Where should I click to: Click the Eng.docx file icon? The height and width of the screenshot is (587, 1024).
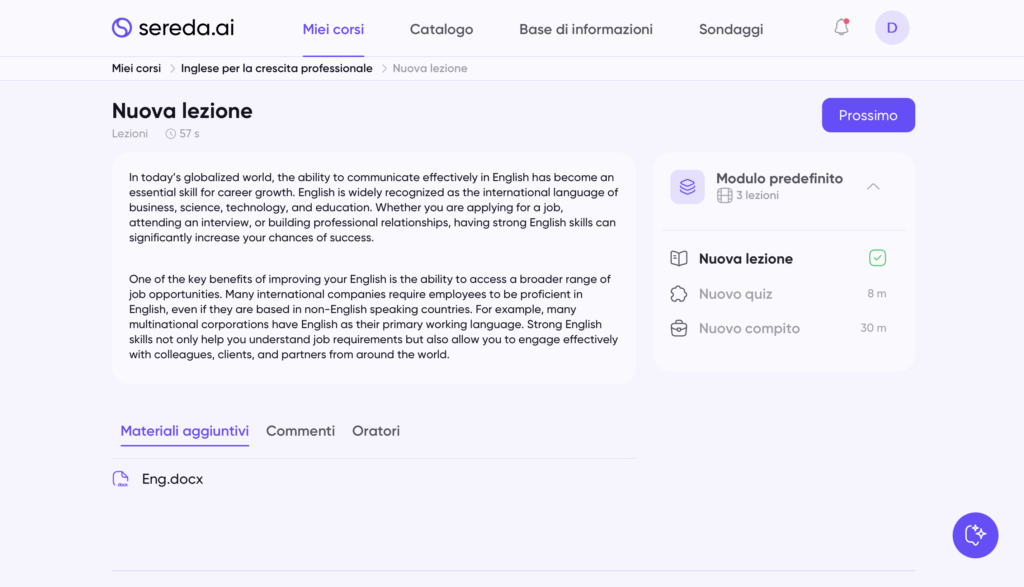[x=121, y=479]
